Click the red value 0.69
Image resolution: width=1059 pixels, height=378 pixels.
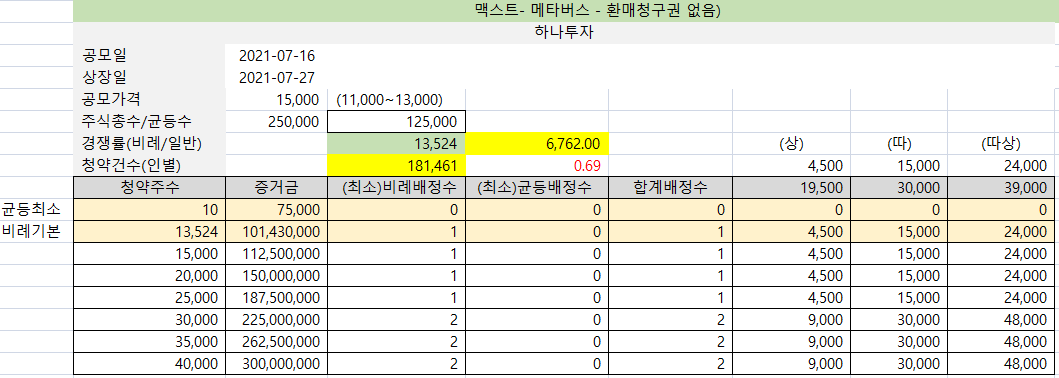[x=538, y=165]
